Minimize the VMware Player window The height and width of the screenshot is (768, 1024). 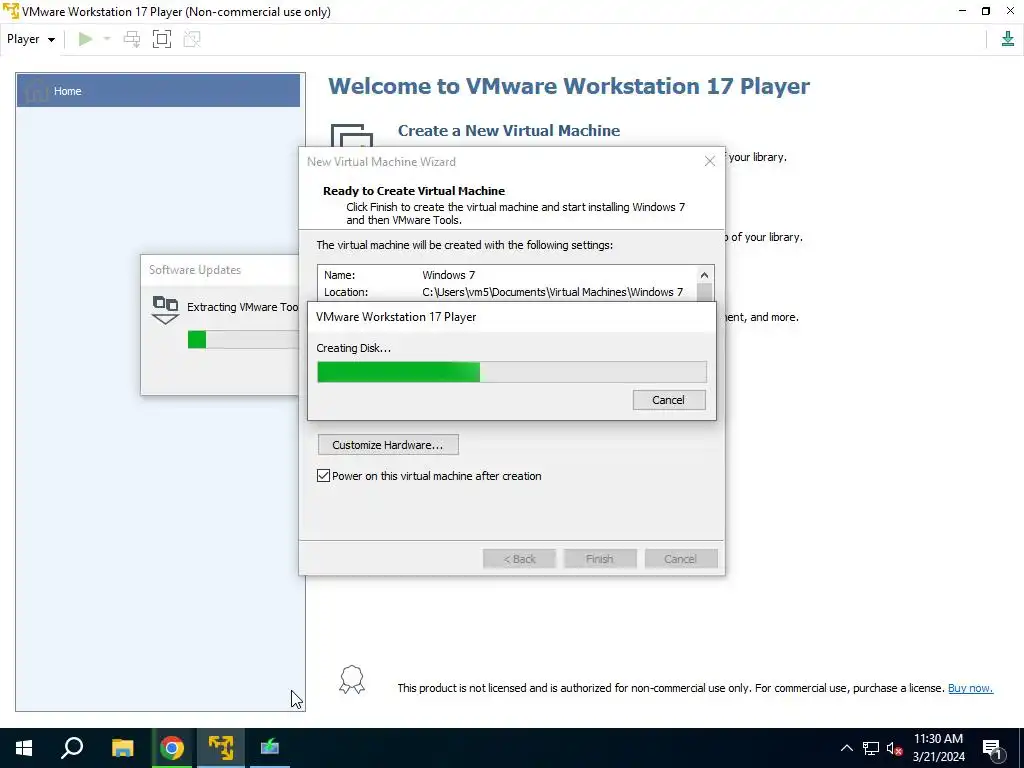point(963,11)
